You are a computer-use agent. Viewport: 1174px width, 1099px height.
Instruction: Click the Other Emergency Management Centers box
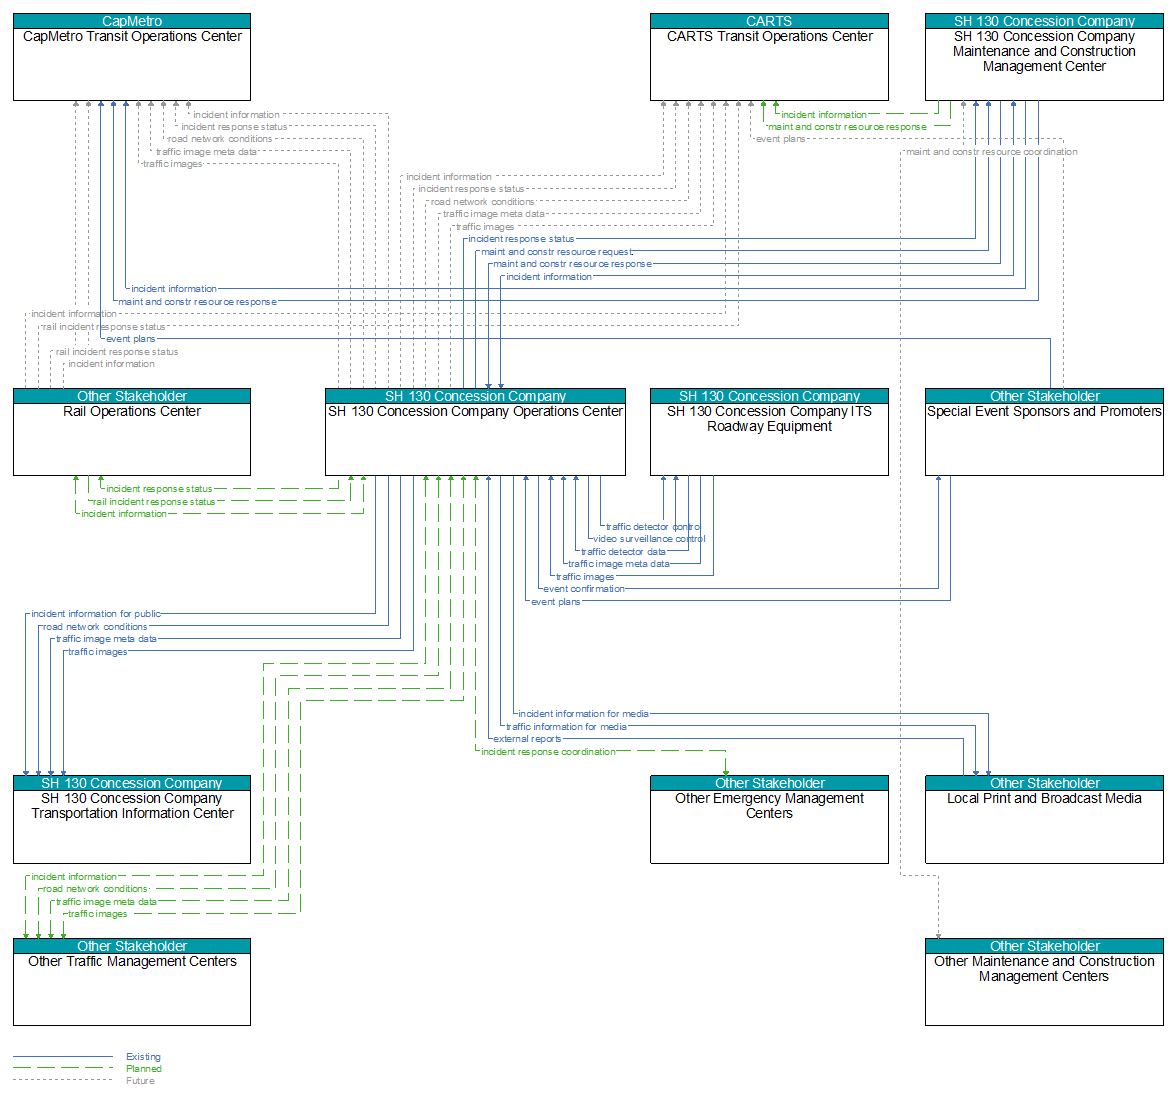click(769, 819)
